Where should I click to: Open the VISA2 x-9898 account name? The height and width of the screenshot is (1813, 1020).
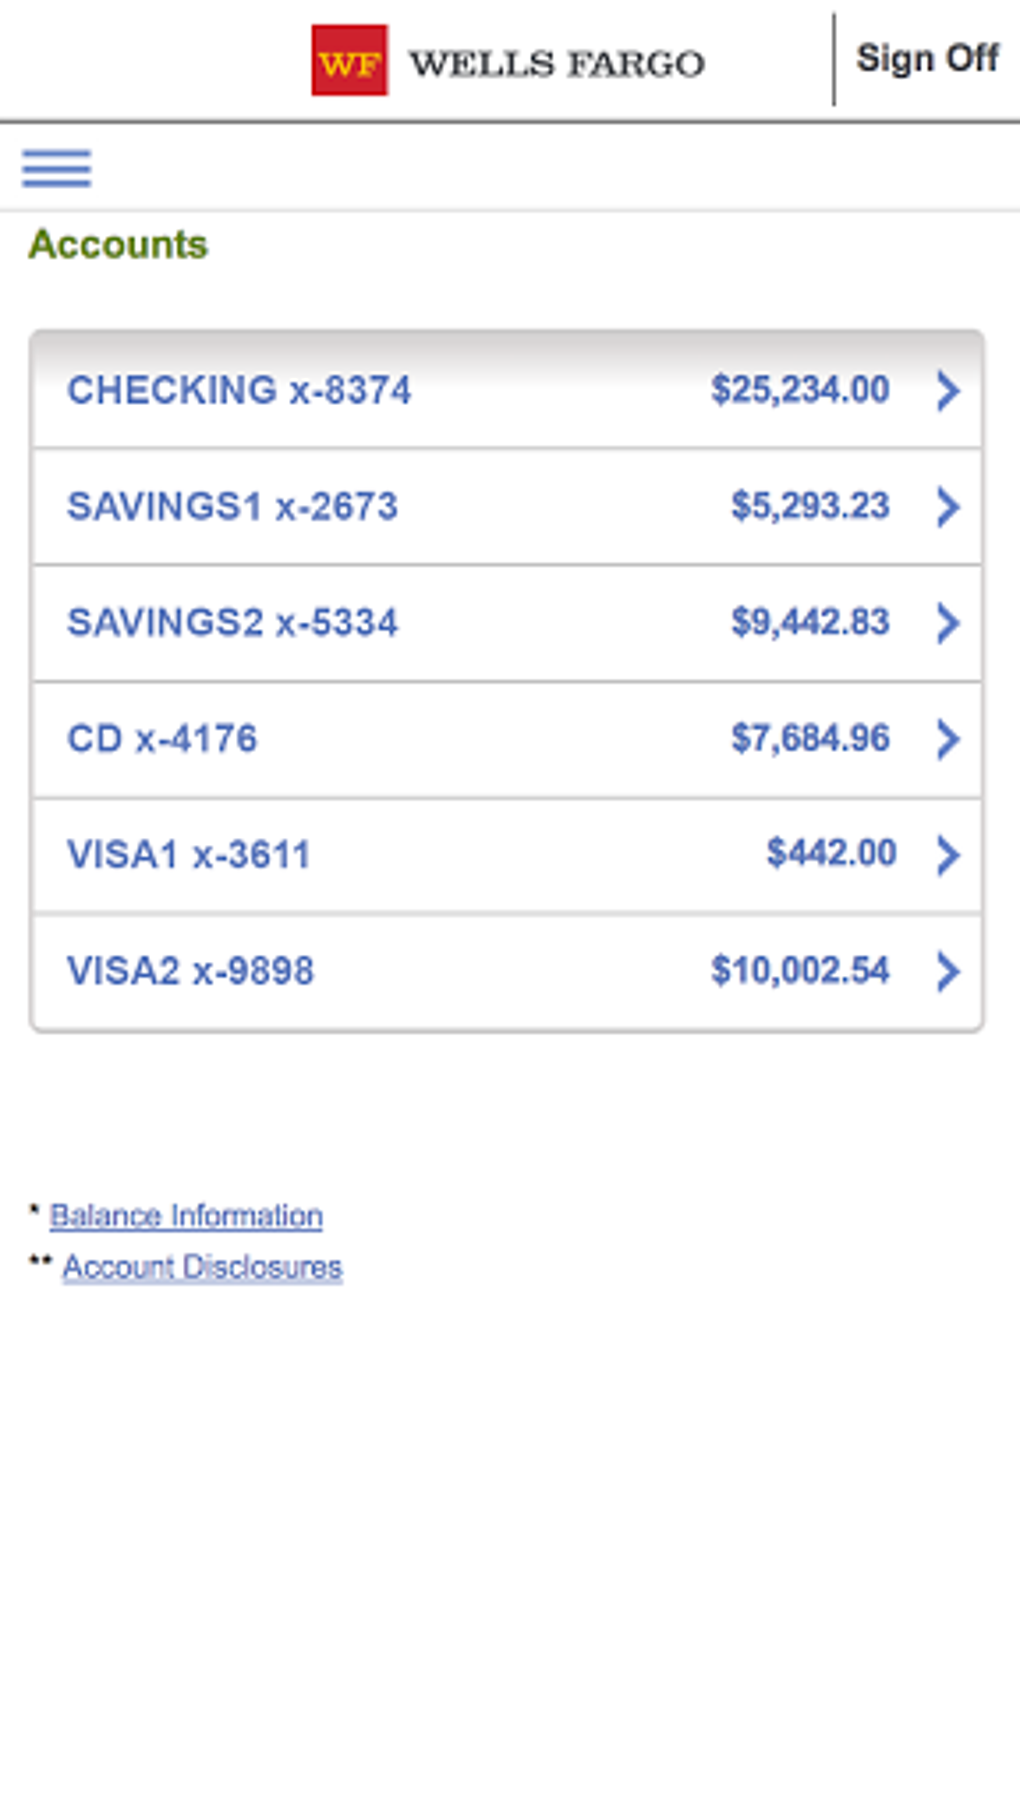(x=190, y=971)
